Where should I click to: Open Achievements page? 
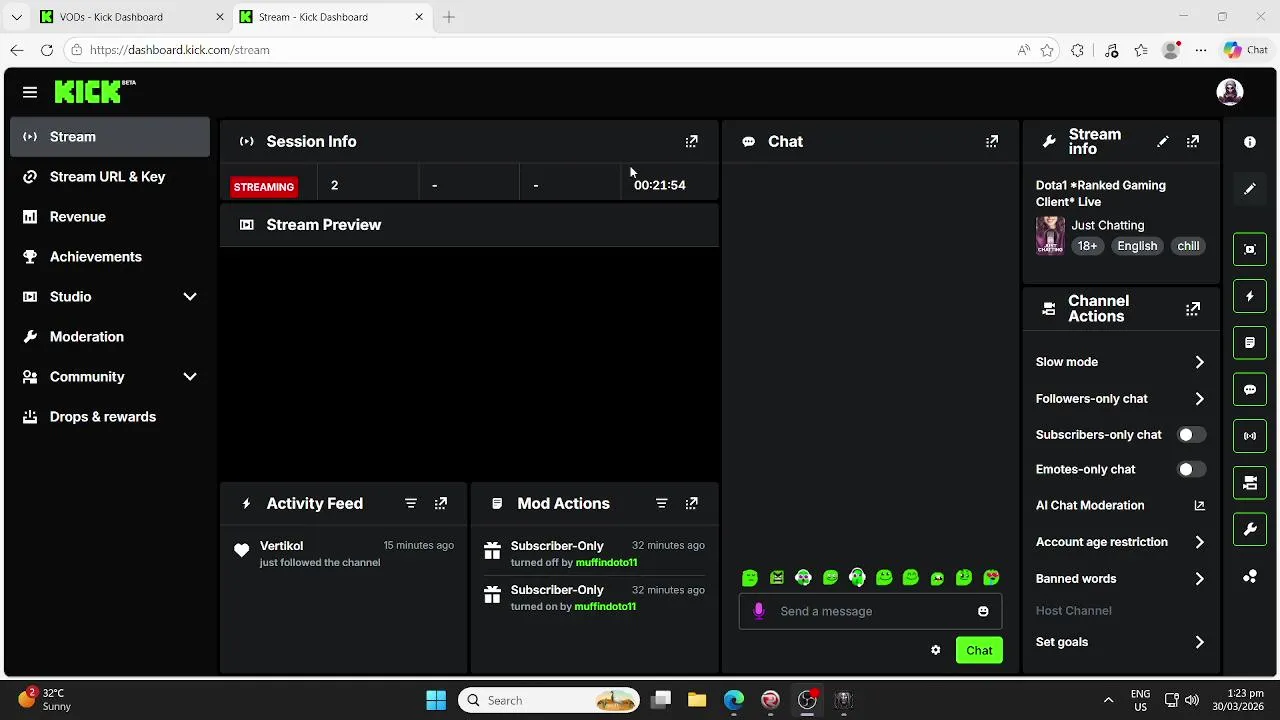pyautogui.click(x=110, y=257)
